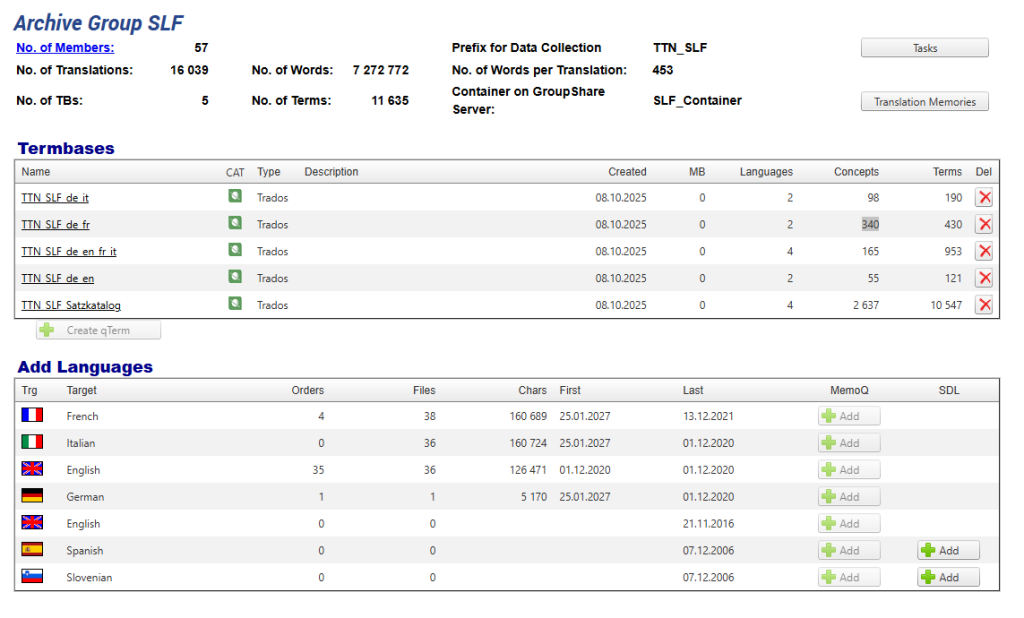Click the Slovenian flag icon

pos(32,577)
